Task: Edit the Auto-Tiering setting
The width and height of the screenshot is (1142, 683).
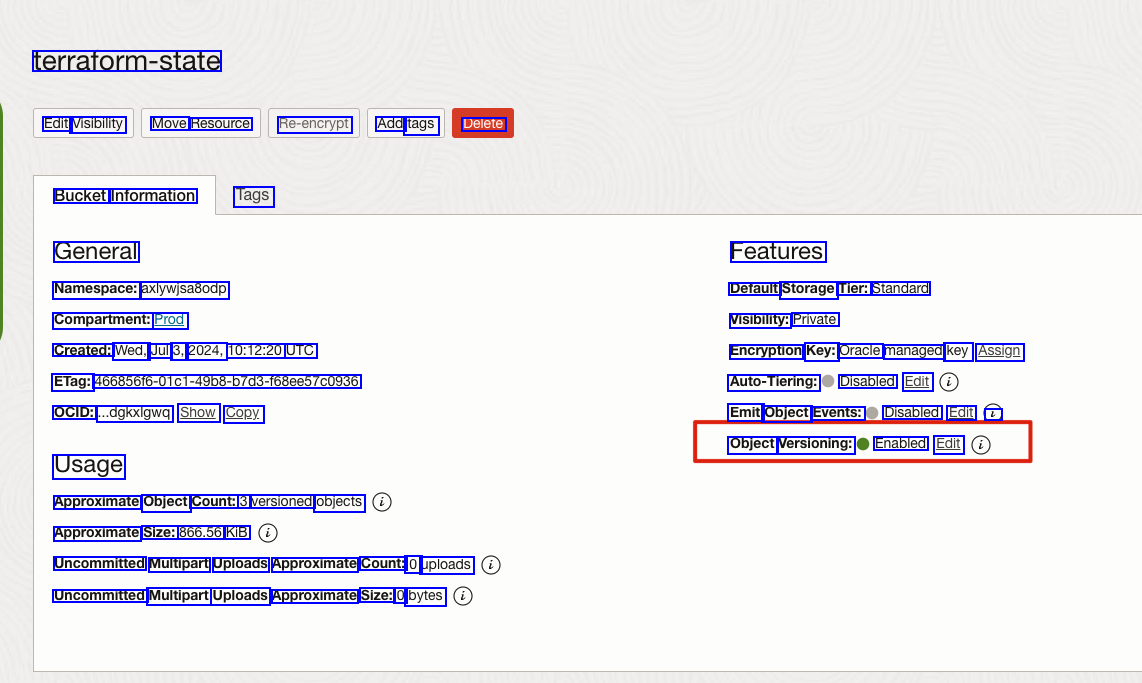Action: coord(917,382)
